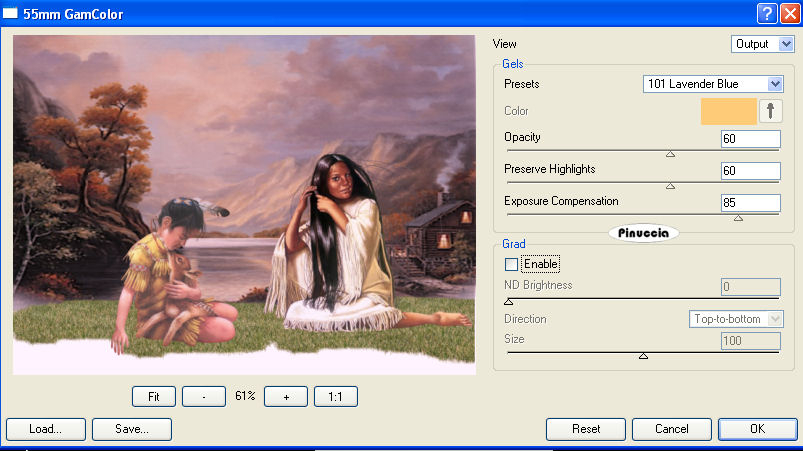
Task: Open the orange Color swatch
Action: [728, 111]
